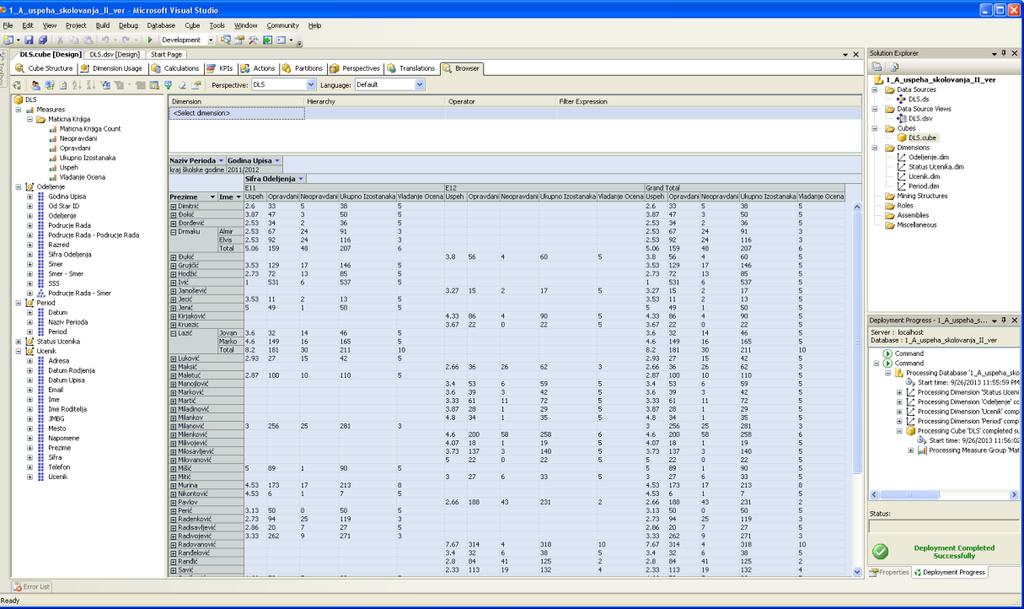The height and width of the screenshot is (609, 1024).
Task: Collapse the Measures node in the metadata tree
Action: point(18,110)
